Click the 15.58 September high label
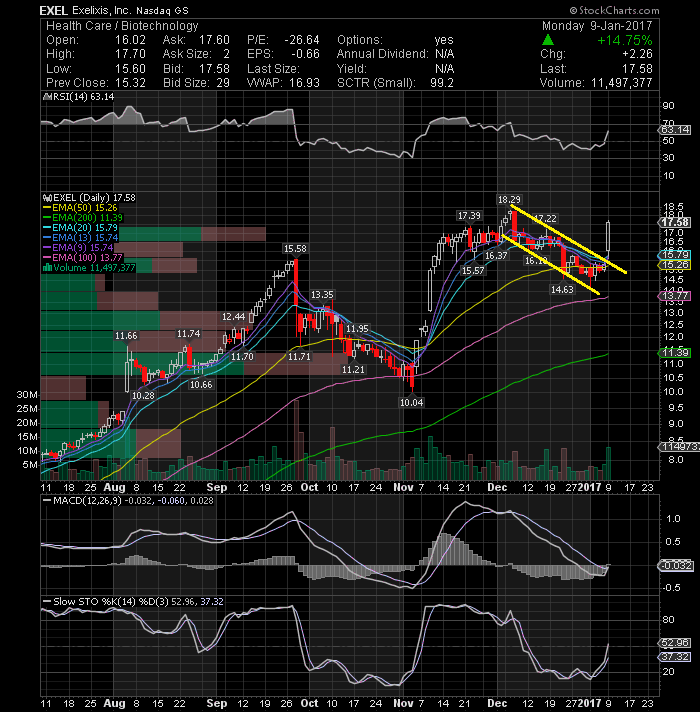Image resolution: width=700 pixels, height=712 pixels. pyautogui.click(x=295, y=249)
